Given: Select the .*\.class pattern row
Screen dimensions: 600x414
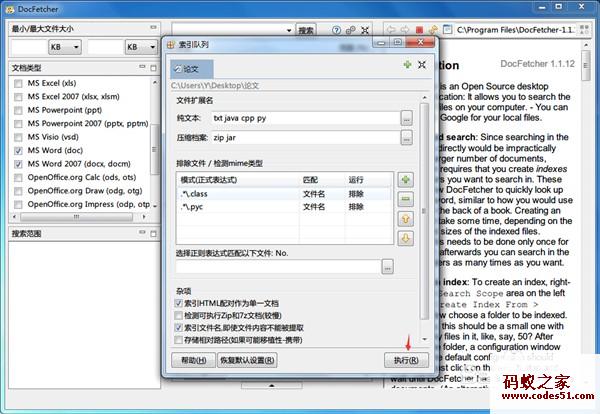Looking at the screenshot, I should [284, 194].
